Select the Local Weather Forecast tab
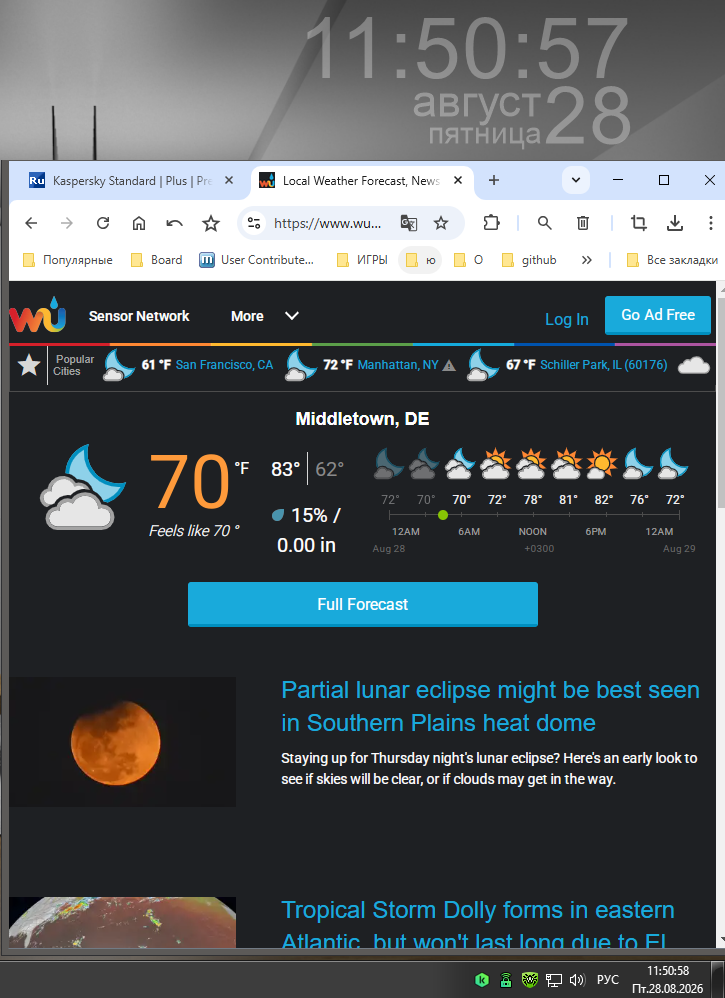The width and height of the screenshot is (725, 998). (x=362, y=181)
